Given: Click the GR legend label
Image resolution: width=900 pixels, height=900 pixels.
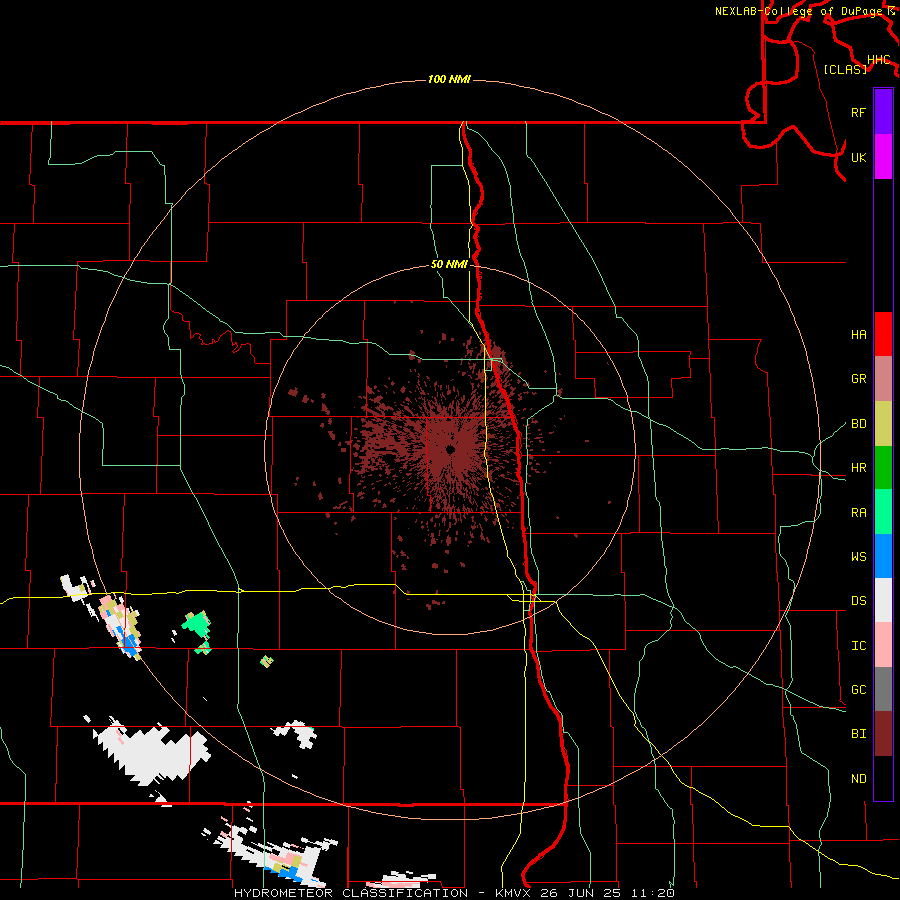Looking at the screenshot, I should (858, 379).
